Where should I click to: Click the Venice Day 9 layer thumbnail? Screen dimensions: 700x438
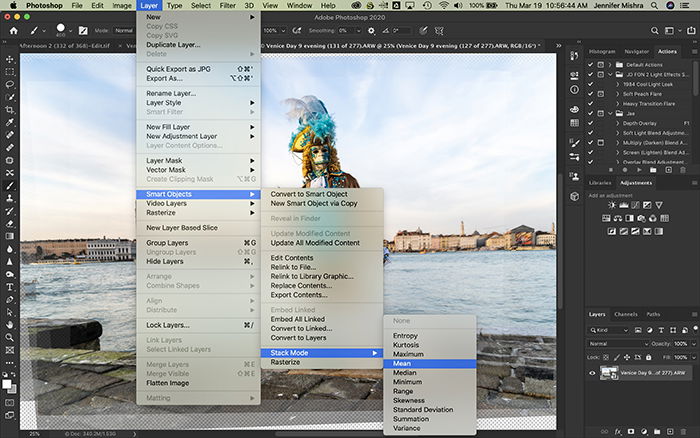point(609,373)
